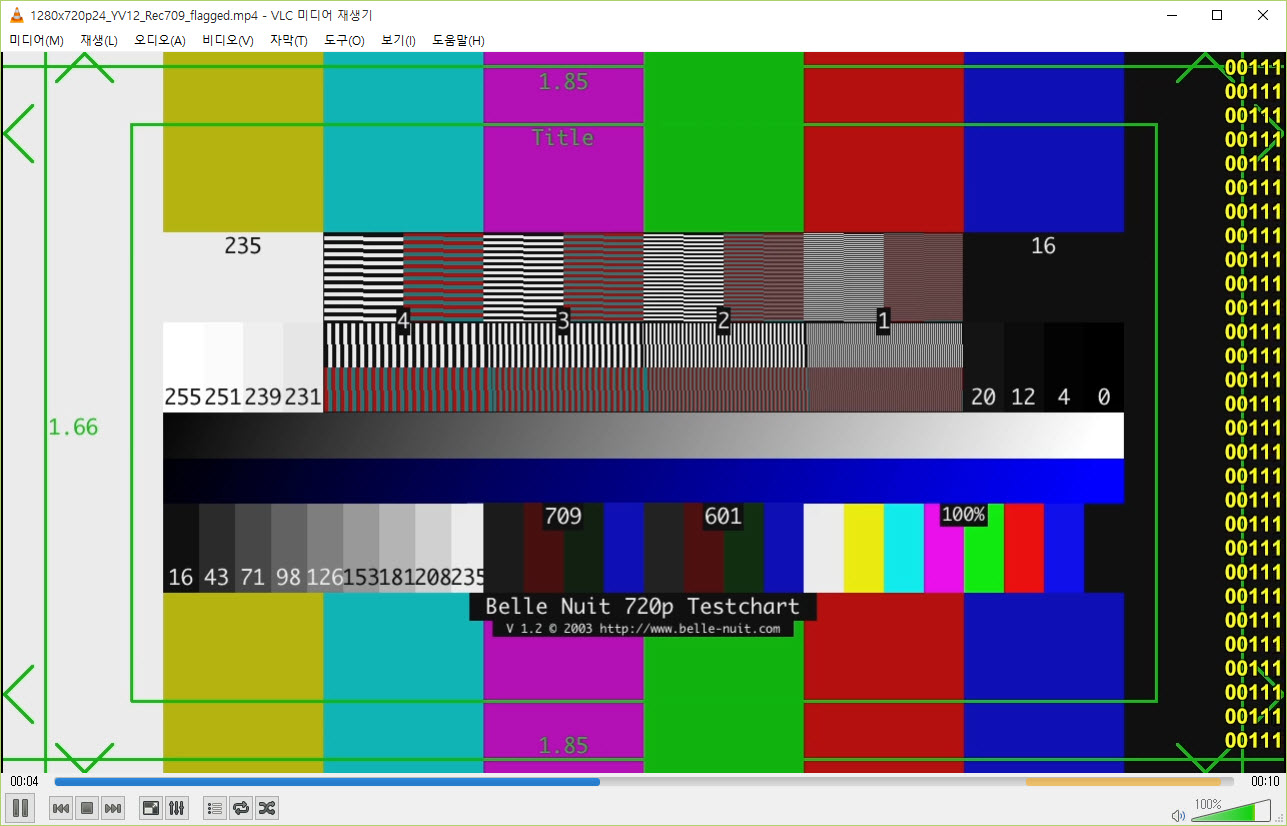Screen dimensions: 1287x826
Task: Open the 비디오(V) video menu
Action: [228, 40]
